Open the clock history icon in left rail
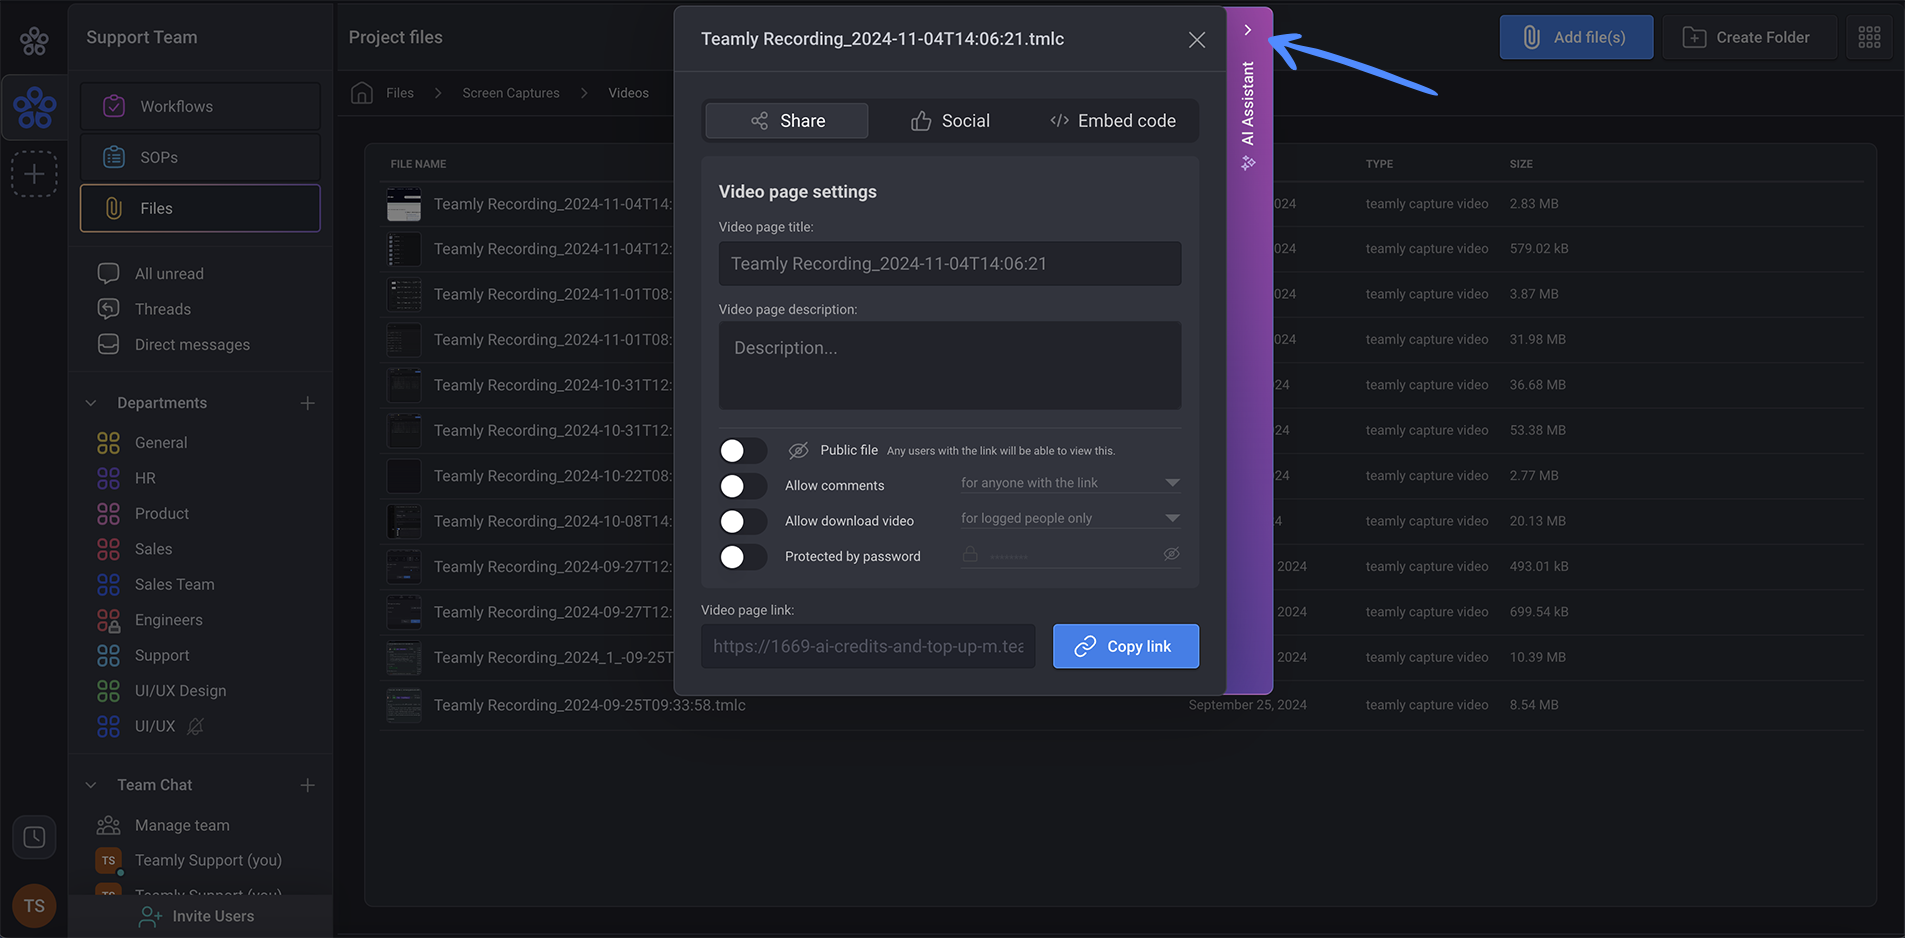The width and height of the screenshot is (1905, 938). (34, 836)
